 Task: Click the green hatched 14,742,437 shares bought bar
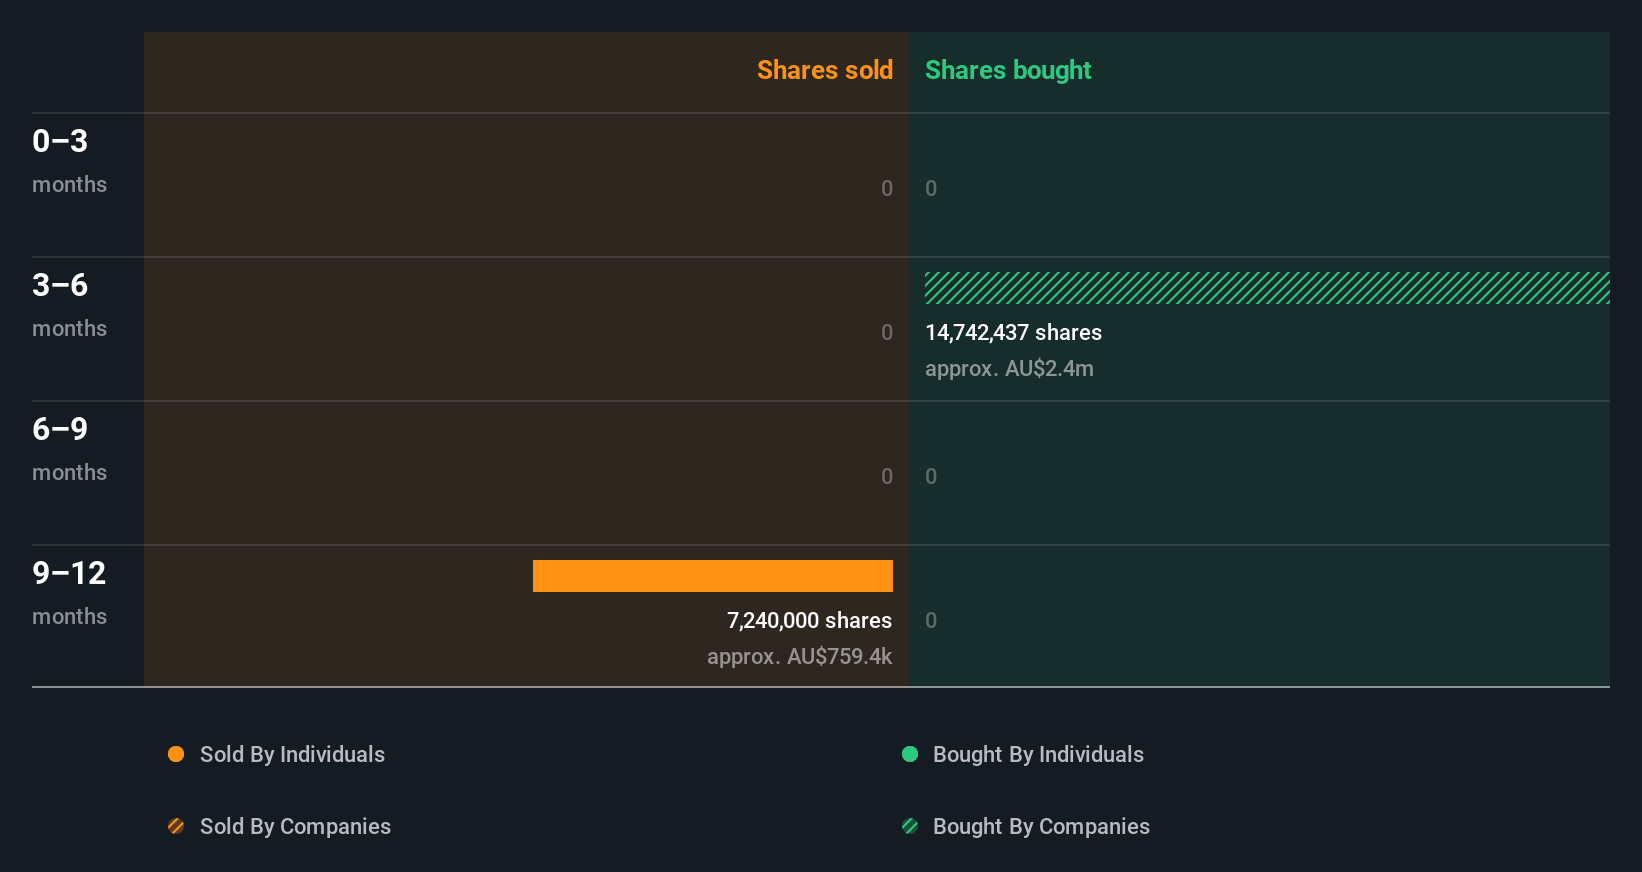click(x=1267, y=288)
